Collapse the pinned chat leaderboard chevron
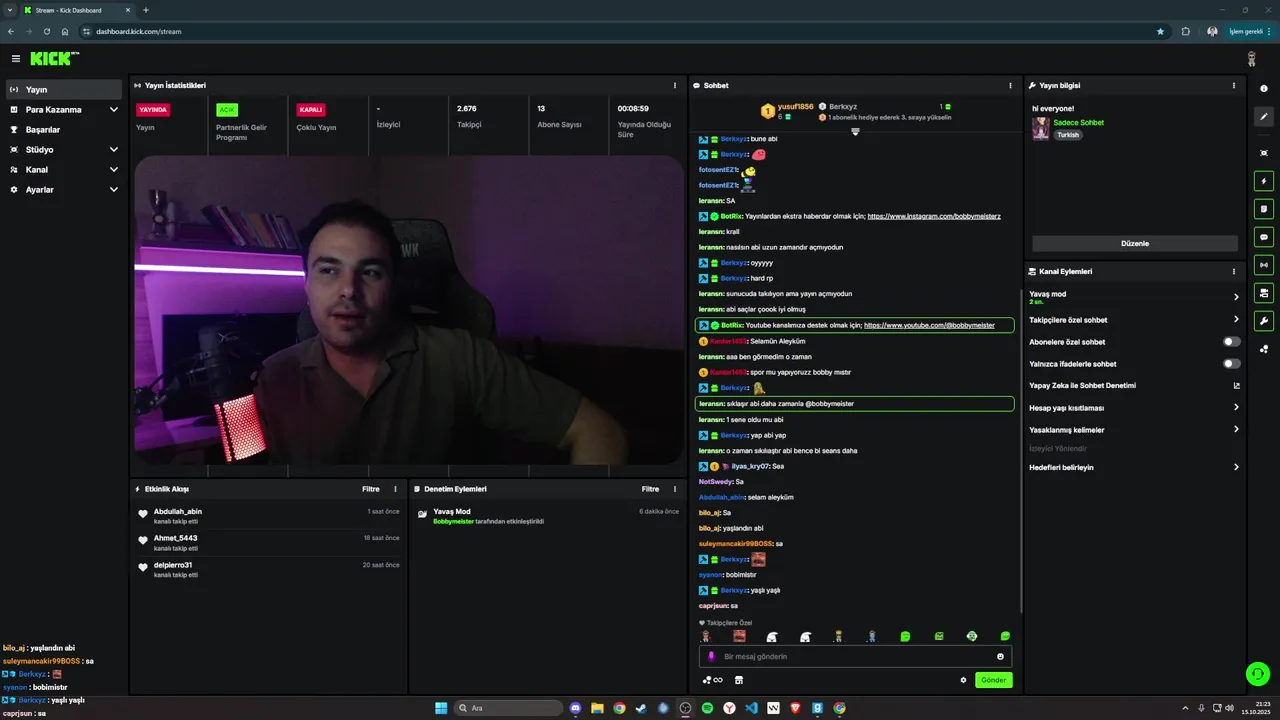1280x720 pixels. coord(855,132)
